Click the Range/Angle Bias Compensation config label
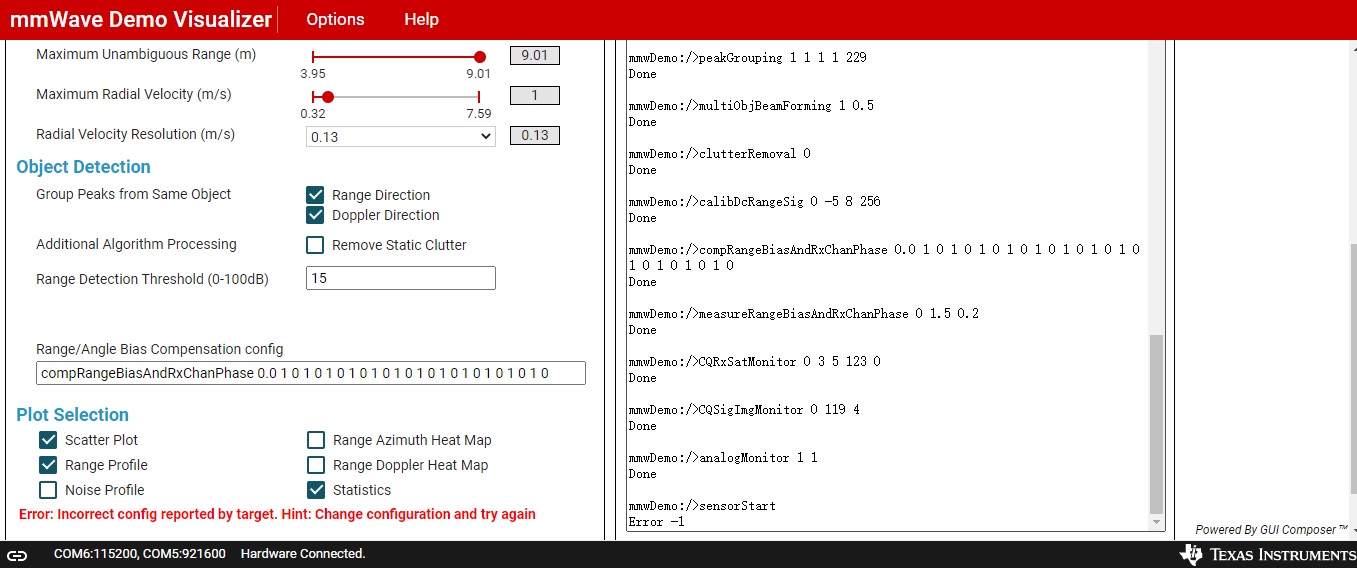Image resolution: width=1357 pixels, height=568 pixels. click(x=159, y=349)
